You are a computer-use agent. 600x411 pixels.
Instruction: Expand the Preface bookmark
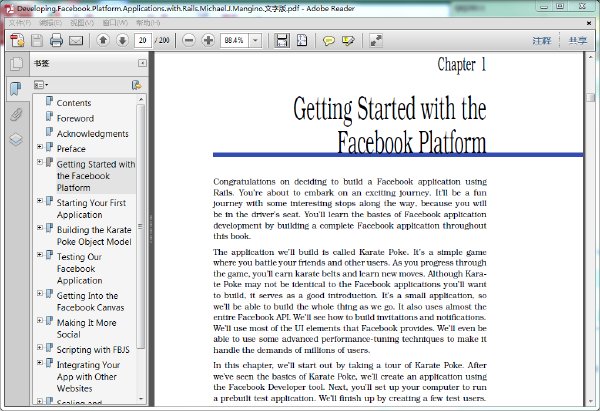click(40, 147)
